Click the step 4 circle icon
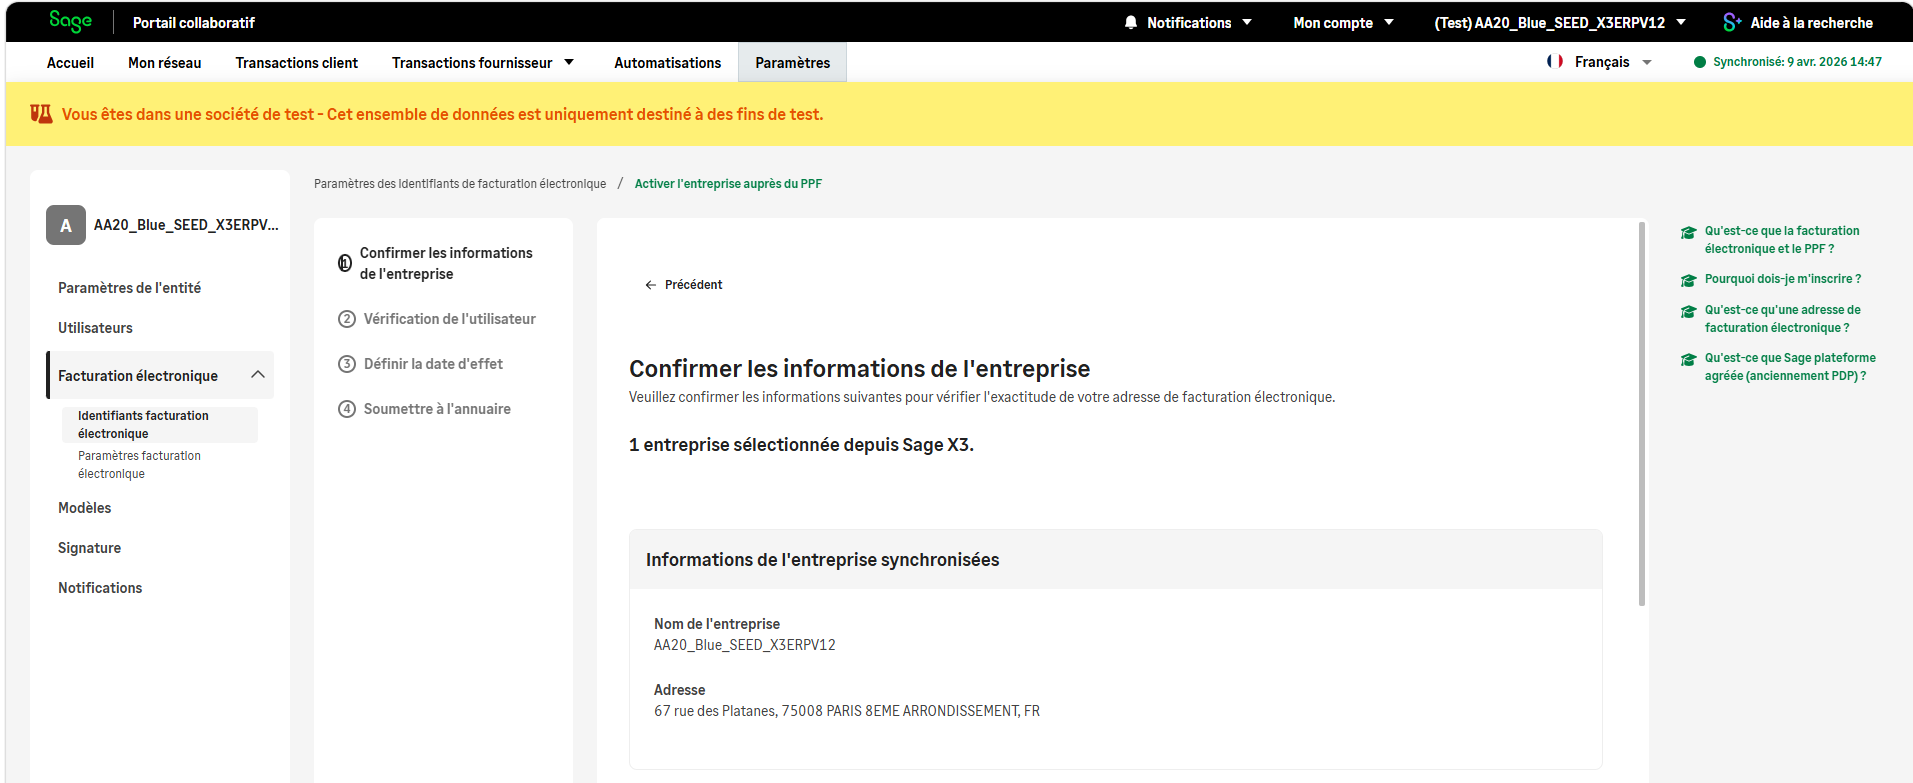 click(347, 409)
